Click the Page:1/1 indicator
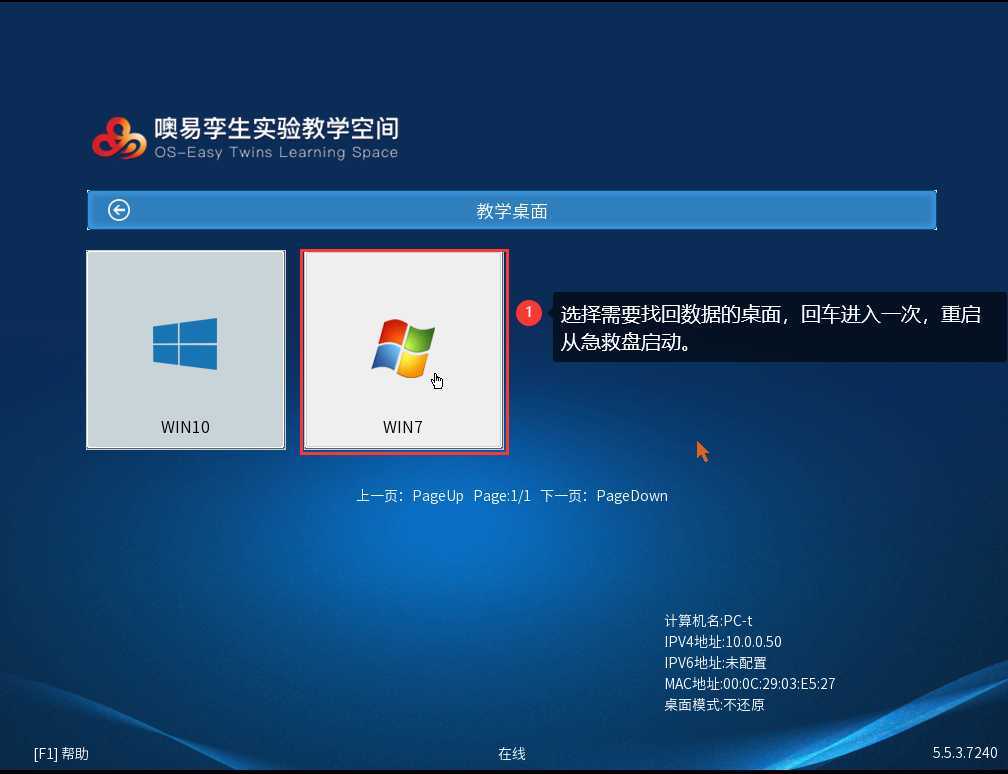1008x774 pixels. [x=502, y=496]
